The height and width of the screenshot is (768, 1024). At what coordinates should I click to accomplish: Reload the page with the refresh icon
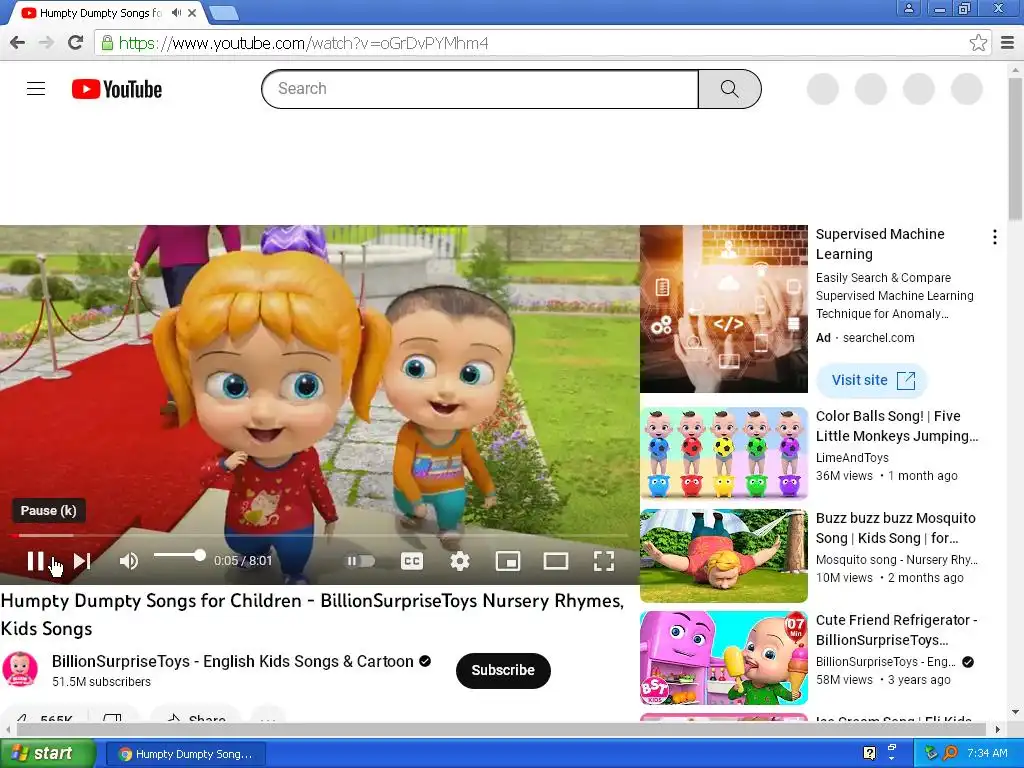pyautogui.click(x=76, y=43)
